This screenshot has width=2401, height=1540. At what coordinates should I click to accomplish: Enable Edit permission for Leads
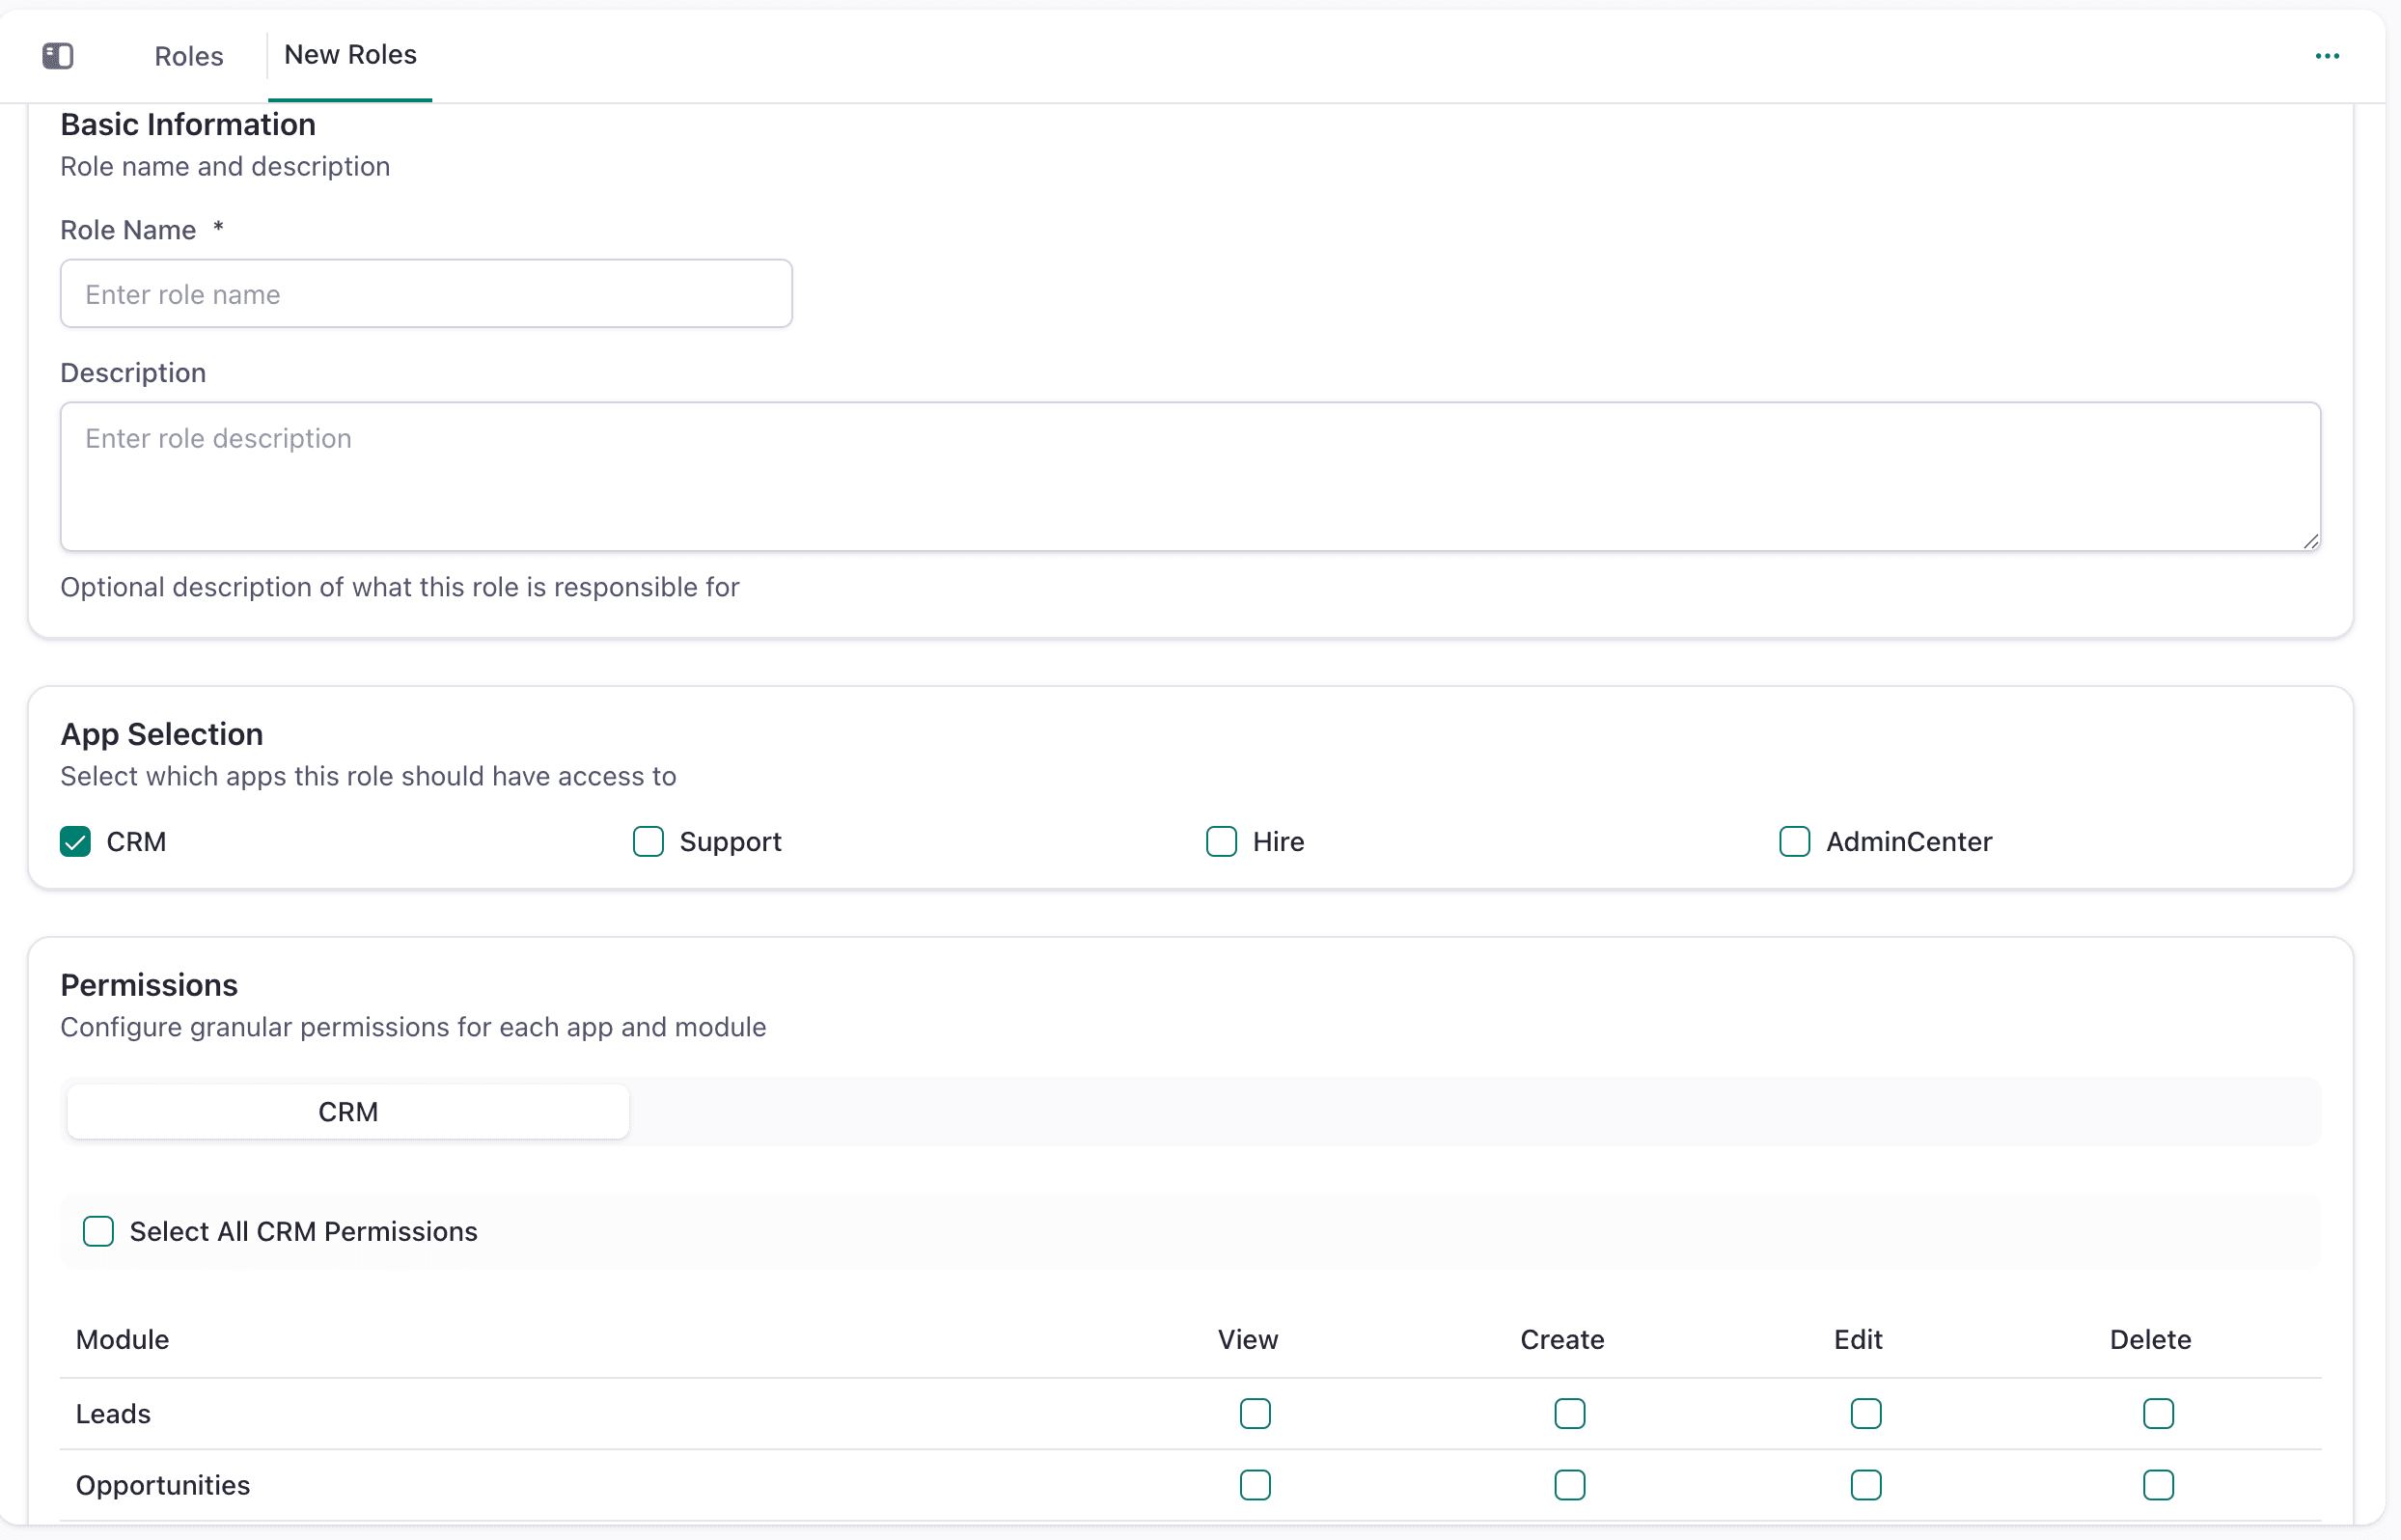(1866, 1414)
